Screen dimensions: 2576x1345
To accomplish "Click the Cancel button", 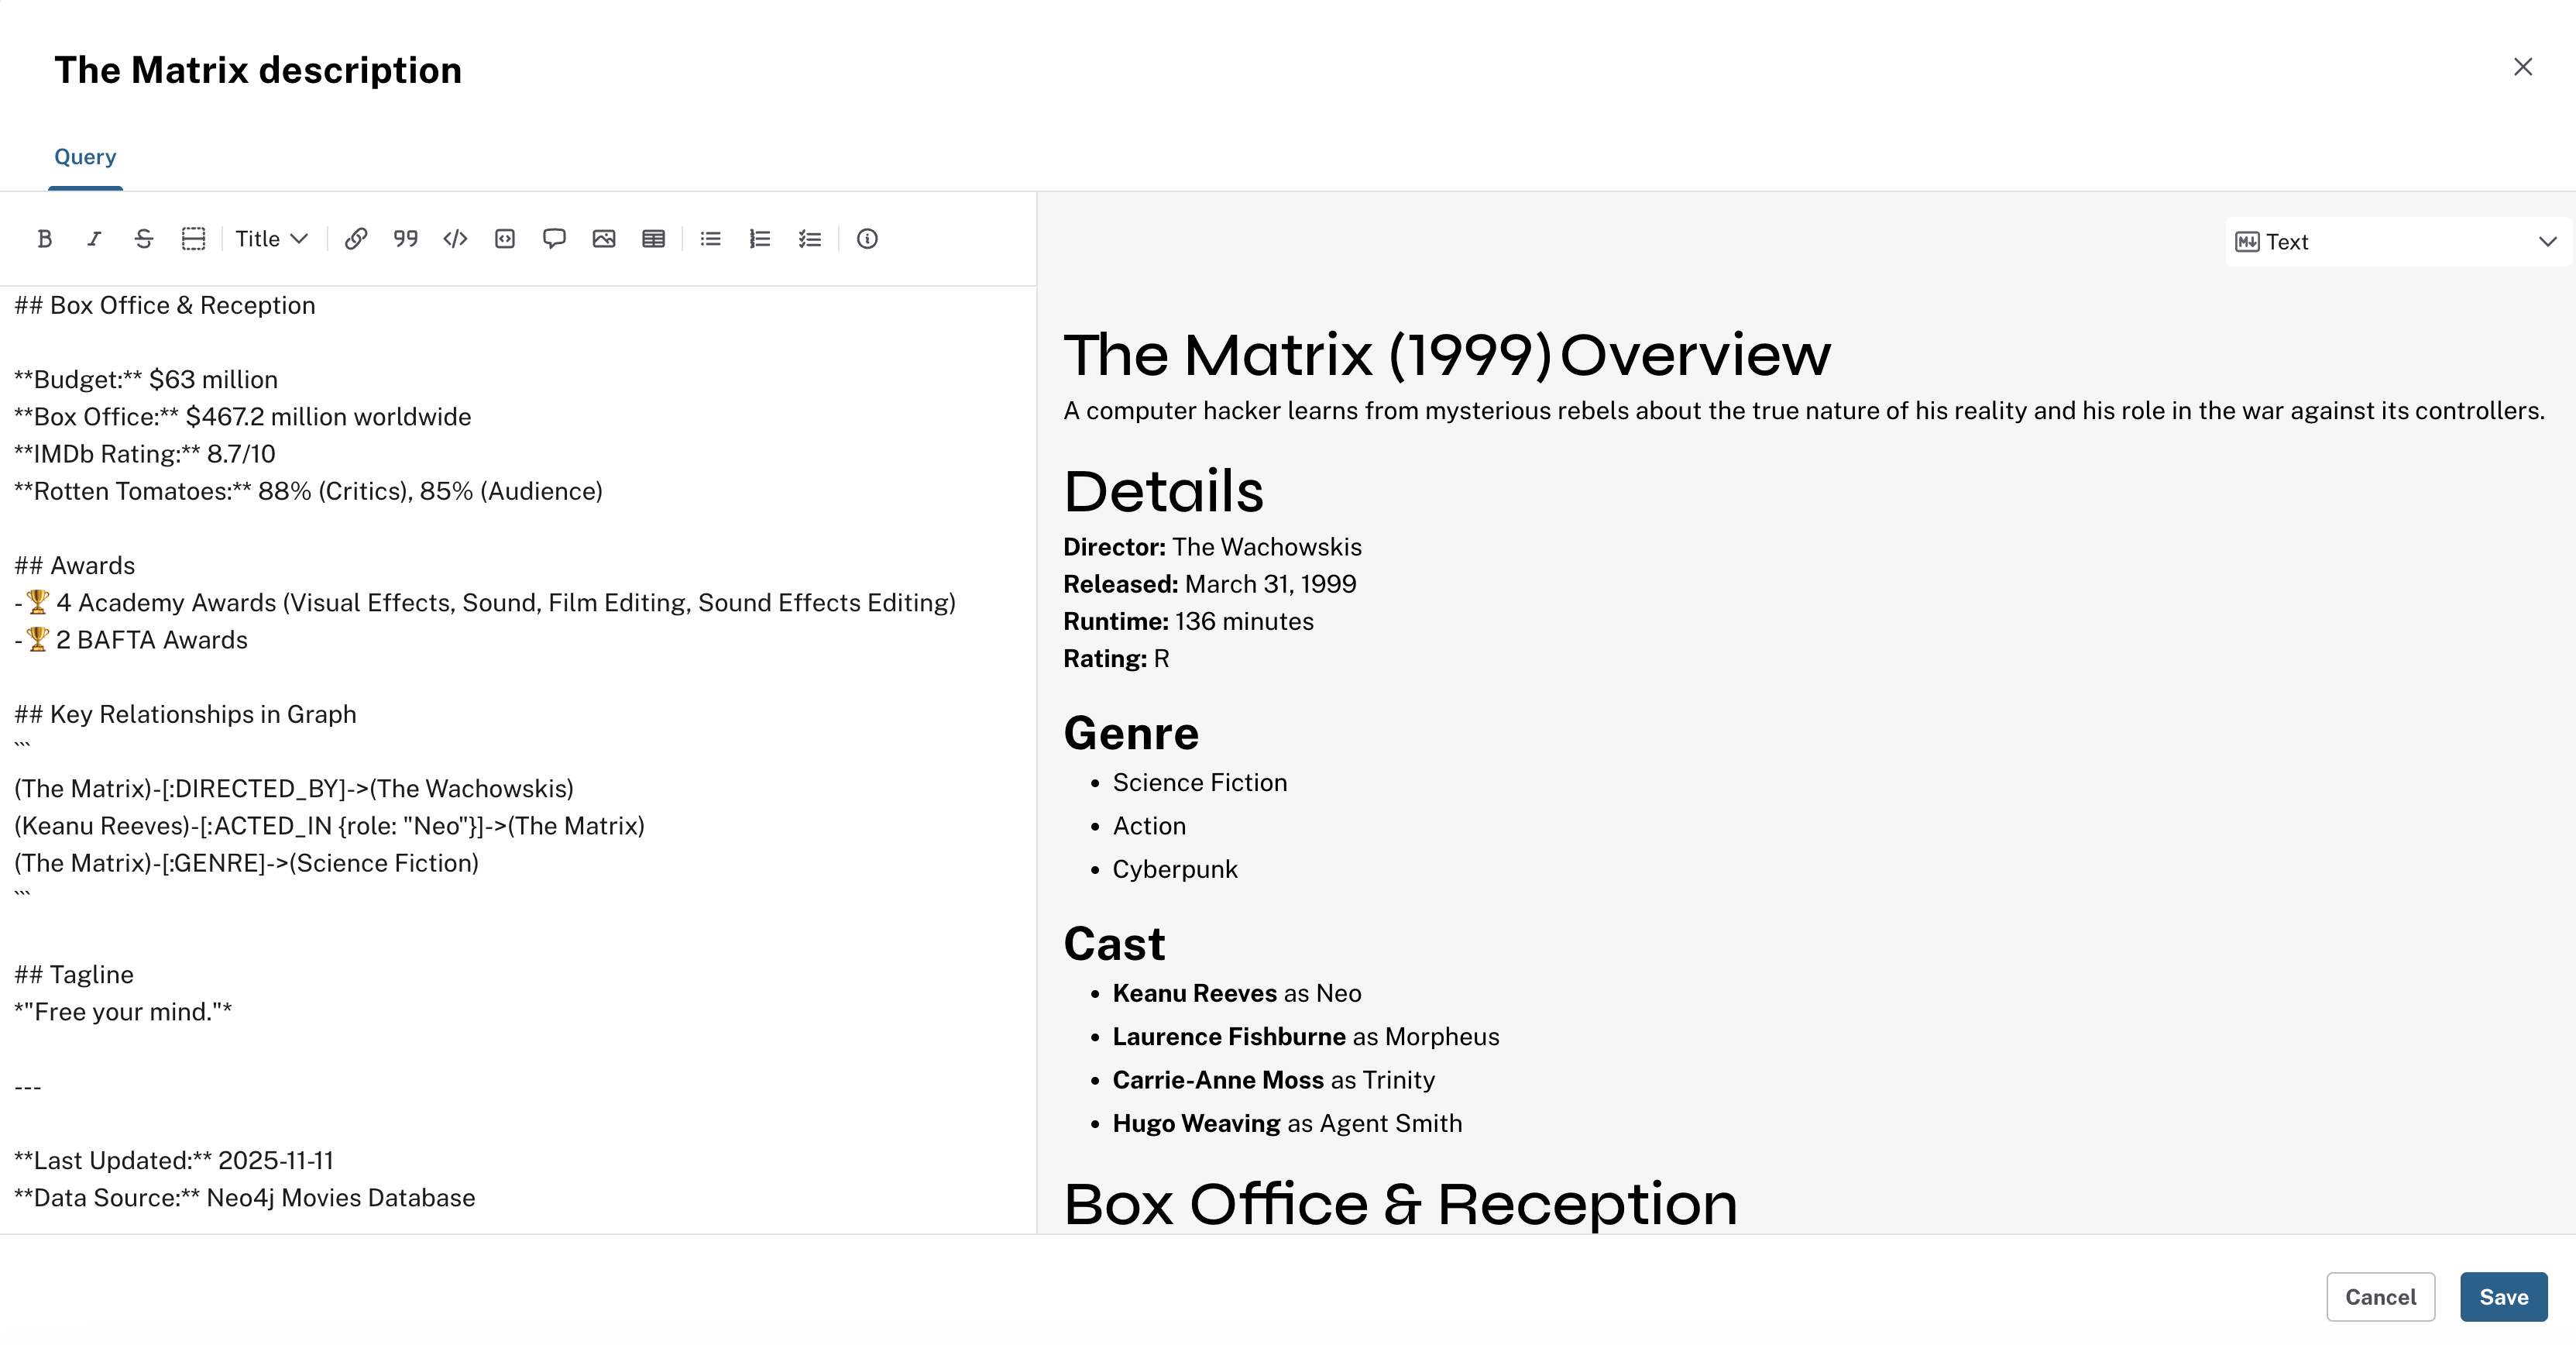I will pos(2380,1297).
